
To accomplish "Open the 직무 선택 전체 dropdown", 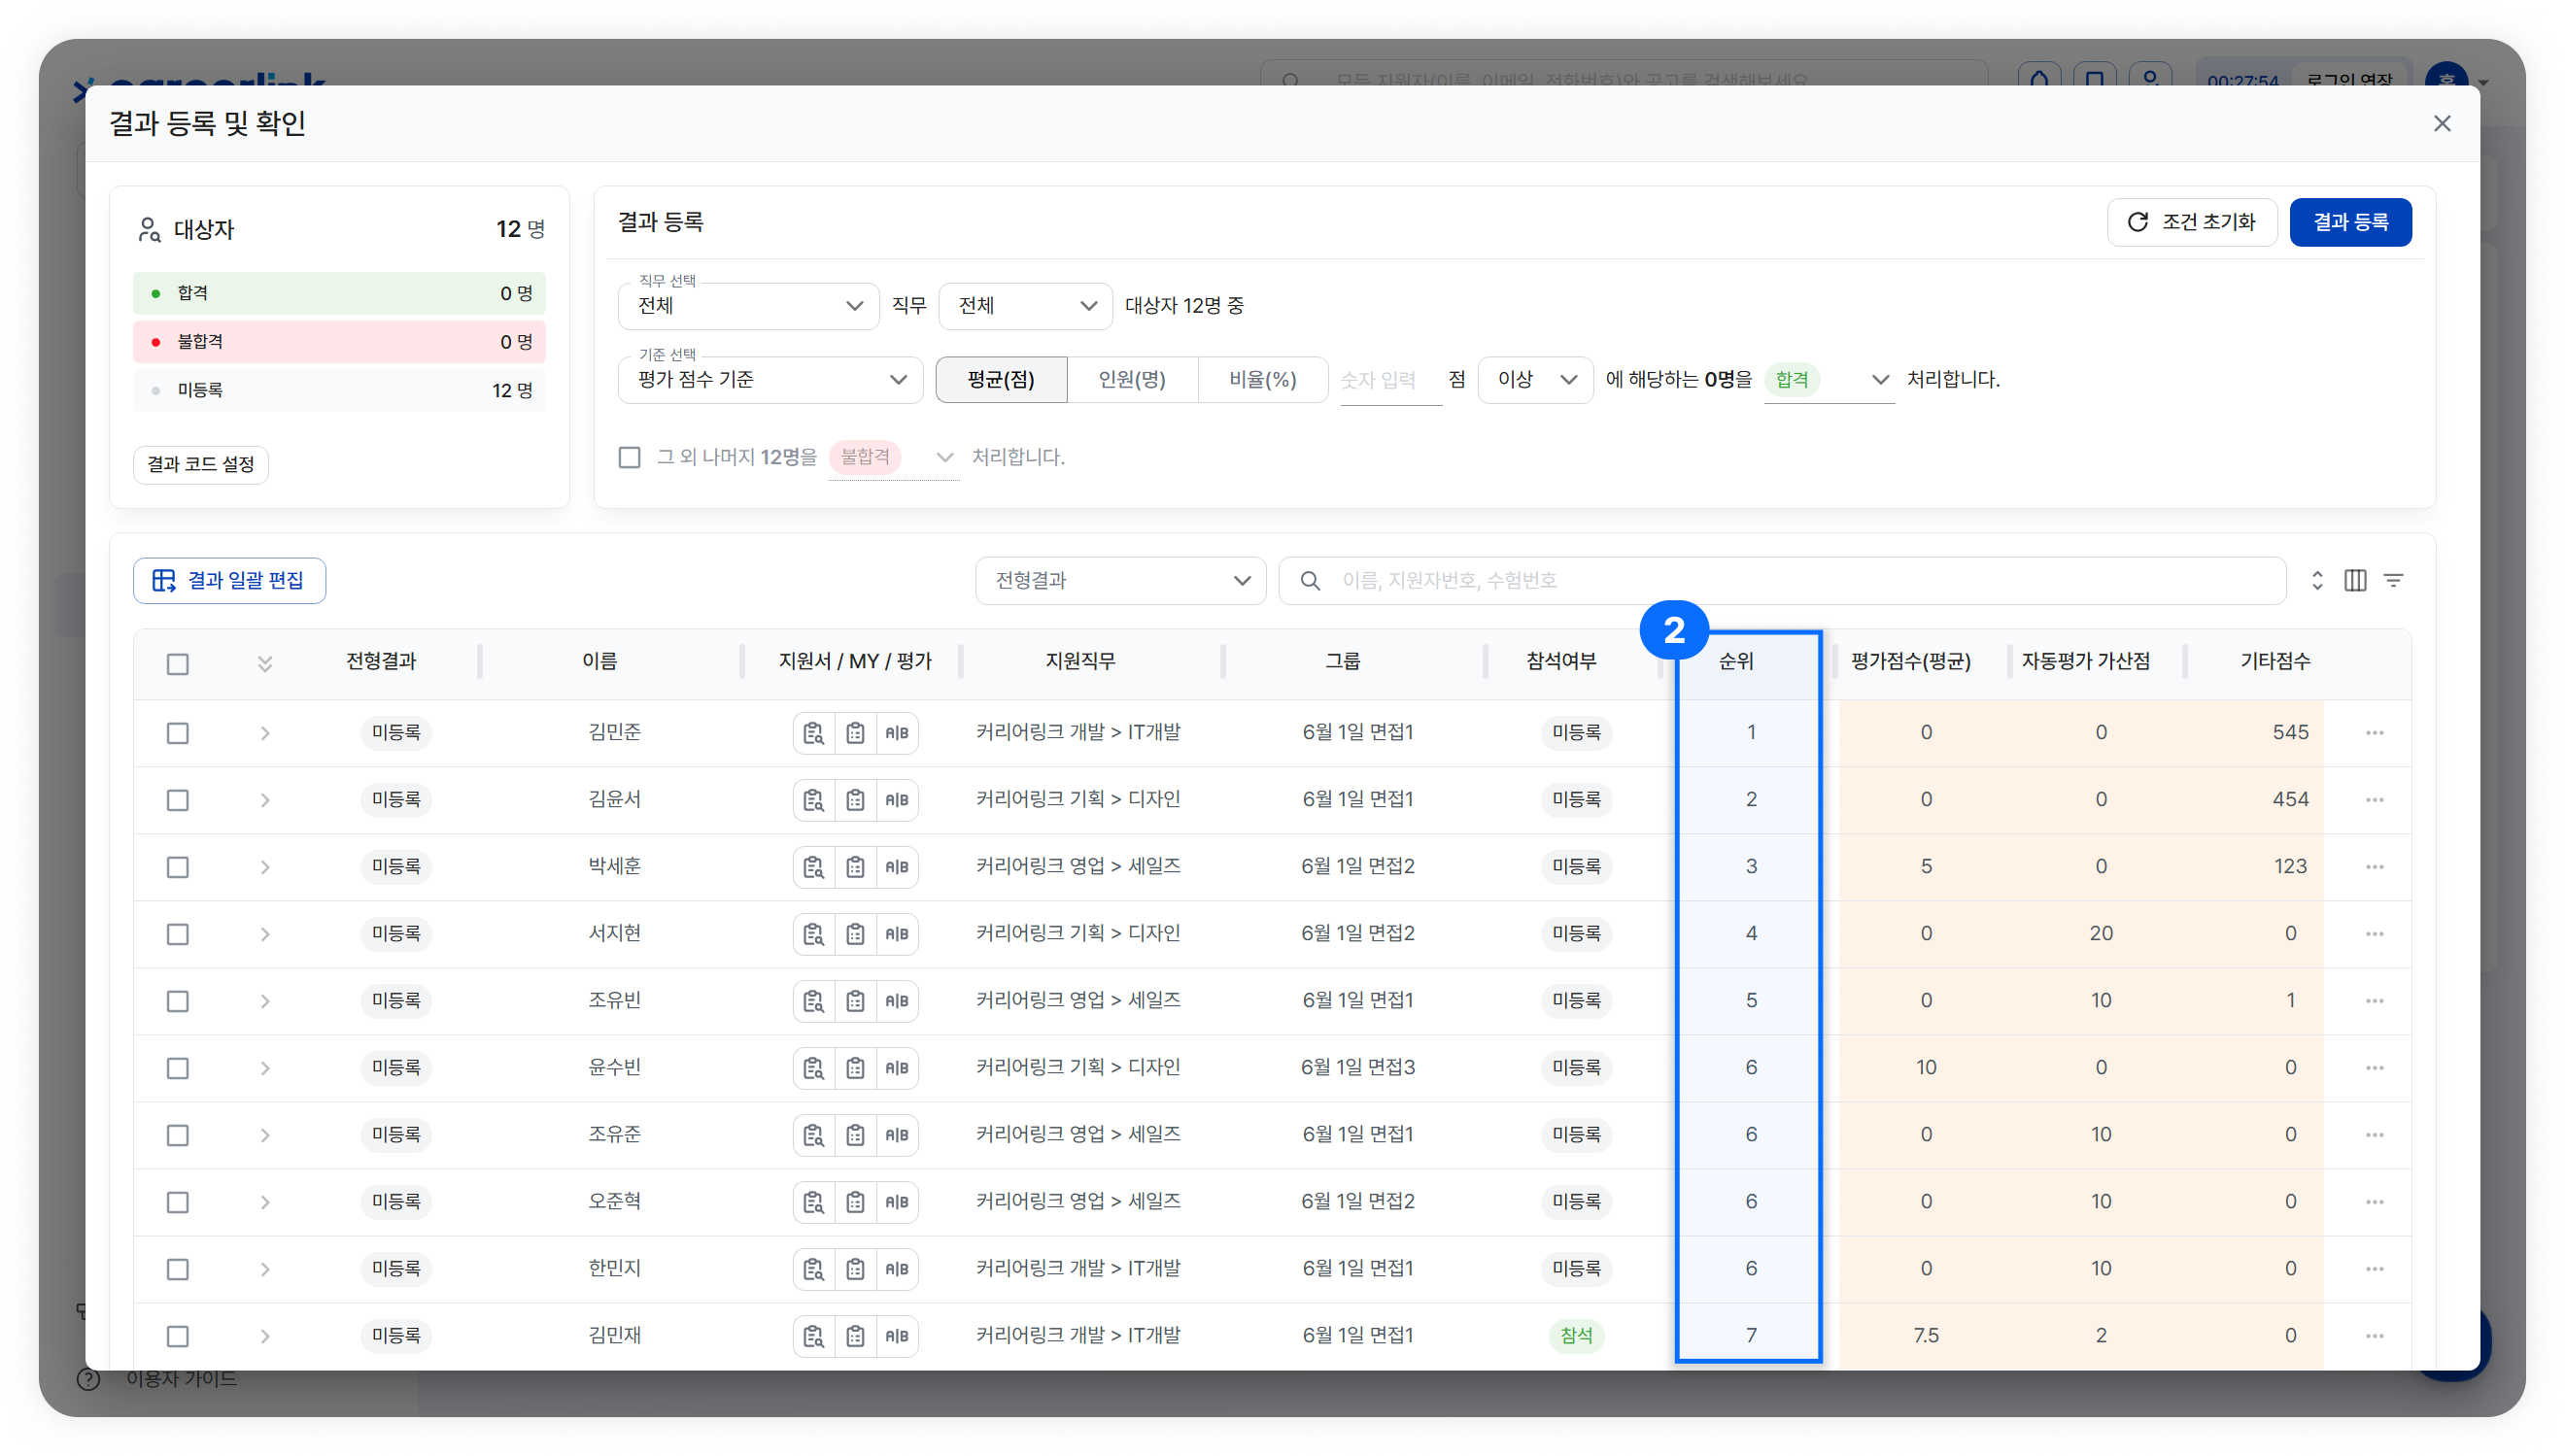I will point(748,306).
